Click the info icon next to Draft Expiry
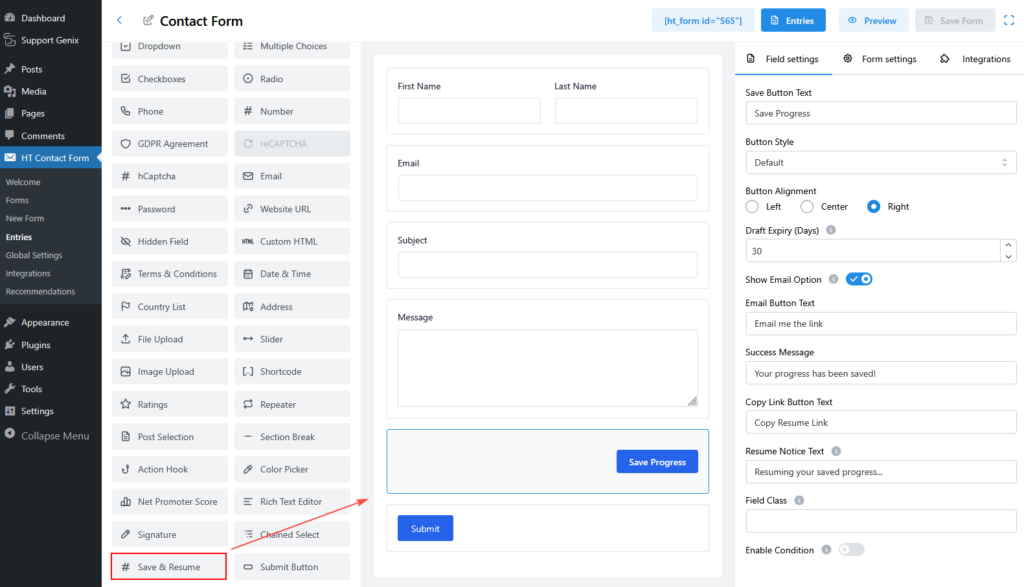Viewport: 1024px width, 587px height. pos(831,230)
